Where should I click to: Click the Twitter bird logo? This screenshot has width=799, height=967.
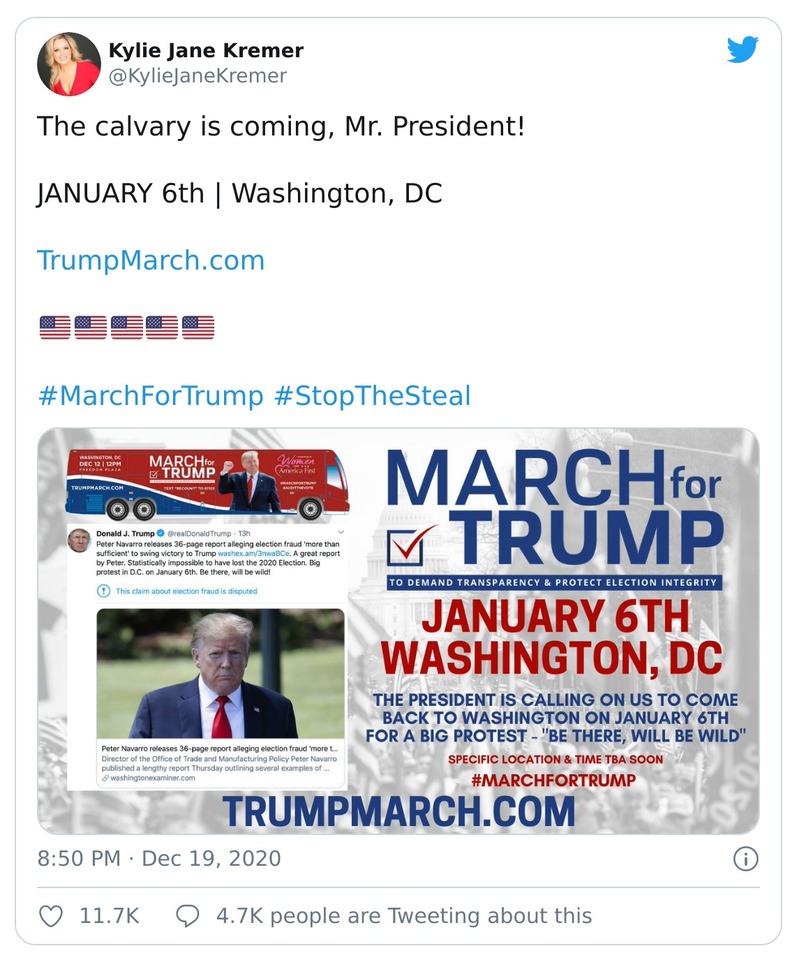tap(744, 49)
